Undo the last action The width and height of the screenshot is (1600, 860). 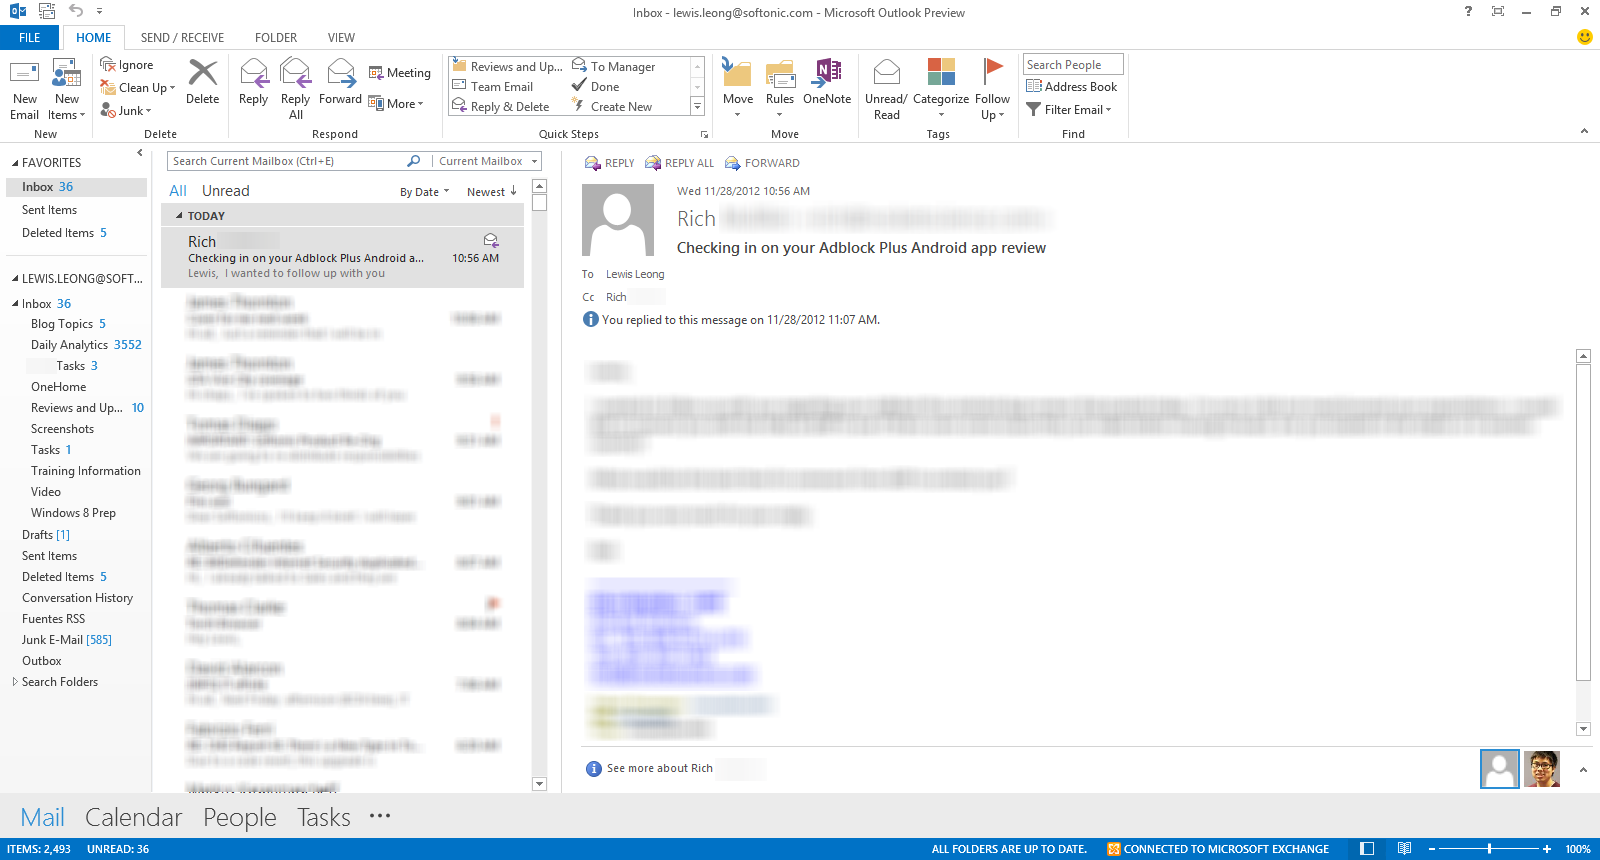tap(76, 11)
